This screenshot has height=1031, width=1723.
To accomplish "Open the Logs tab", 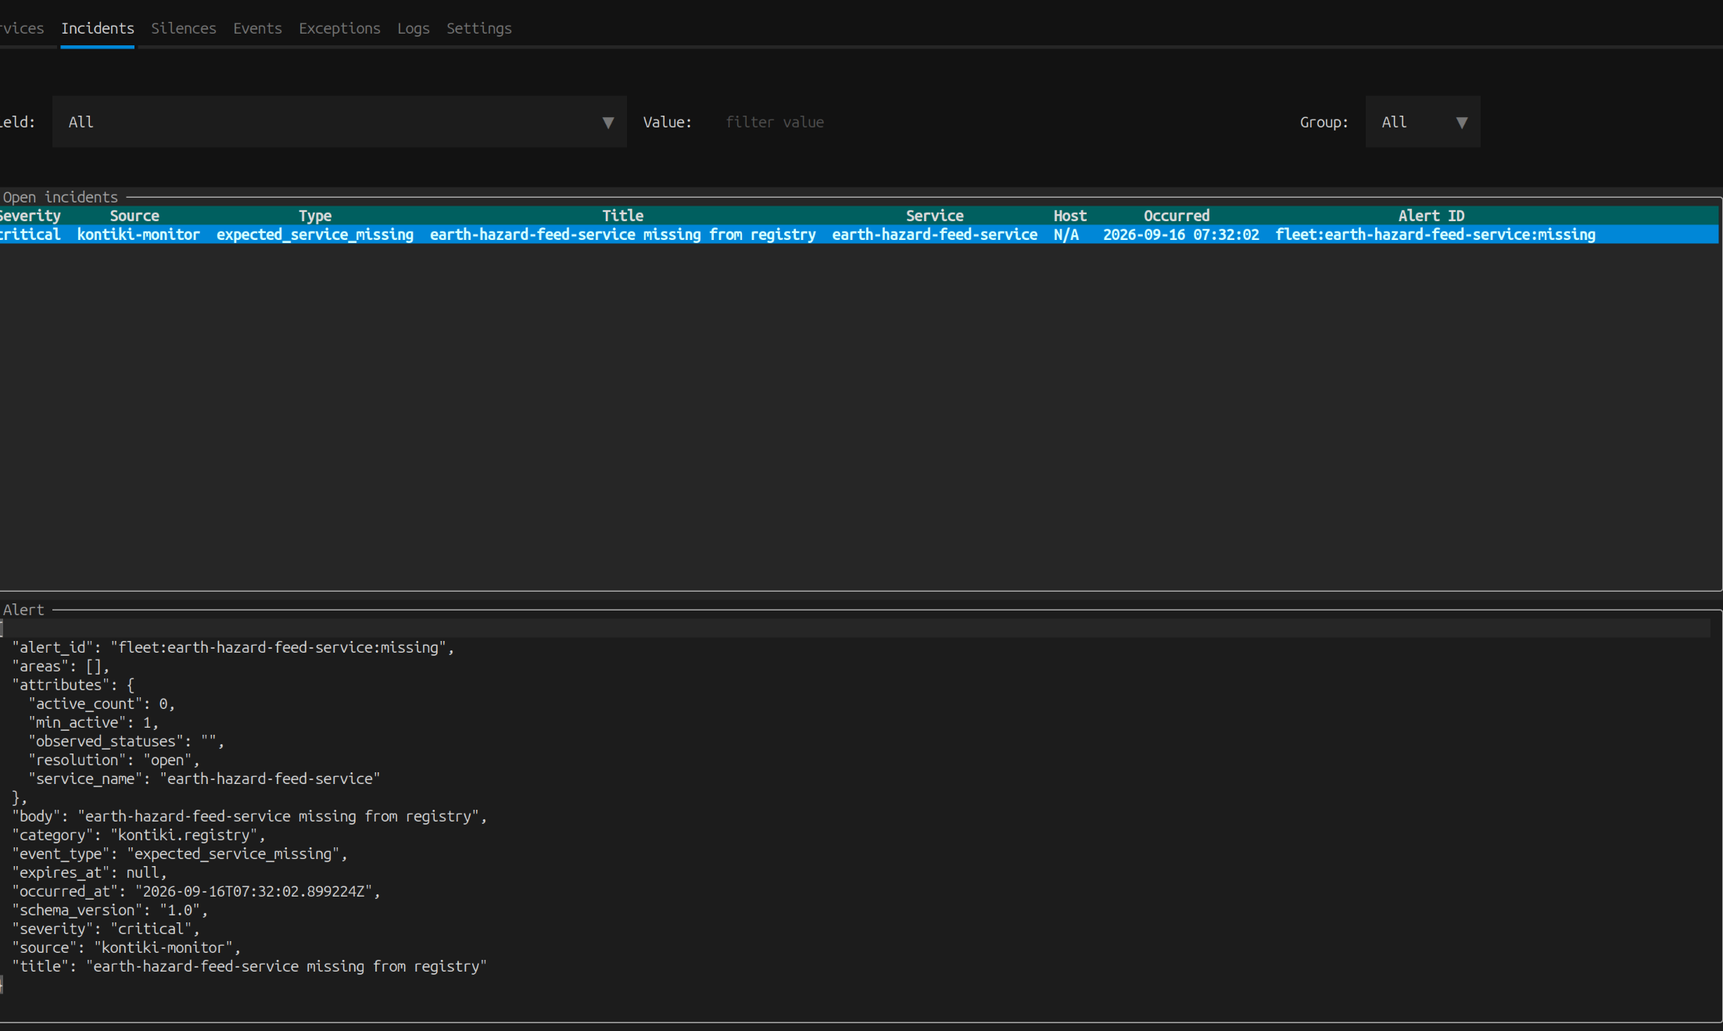I will pos(413,28).
